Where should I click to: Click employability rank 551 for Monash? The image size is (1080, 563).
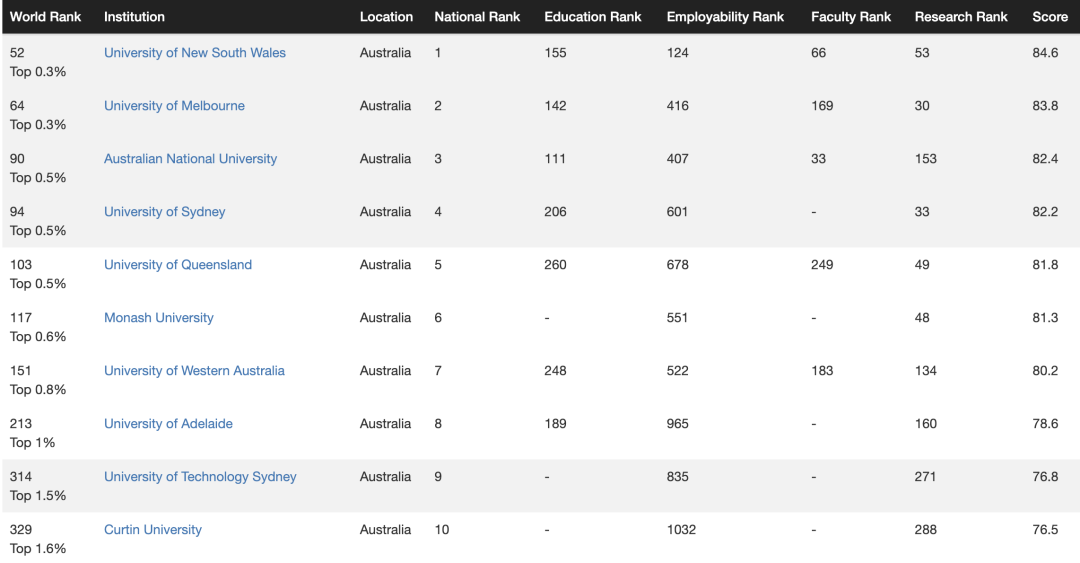pos(677,318)
